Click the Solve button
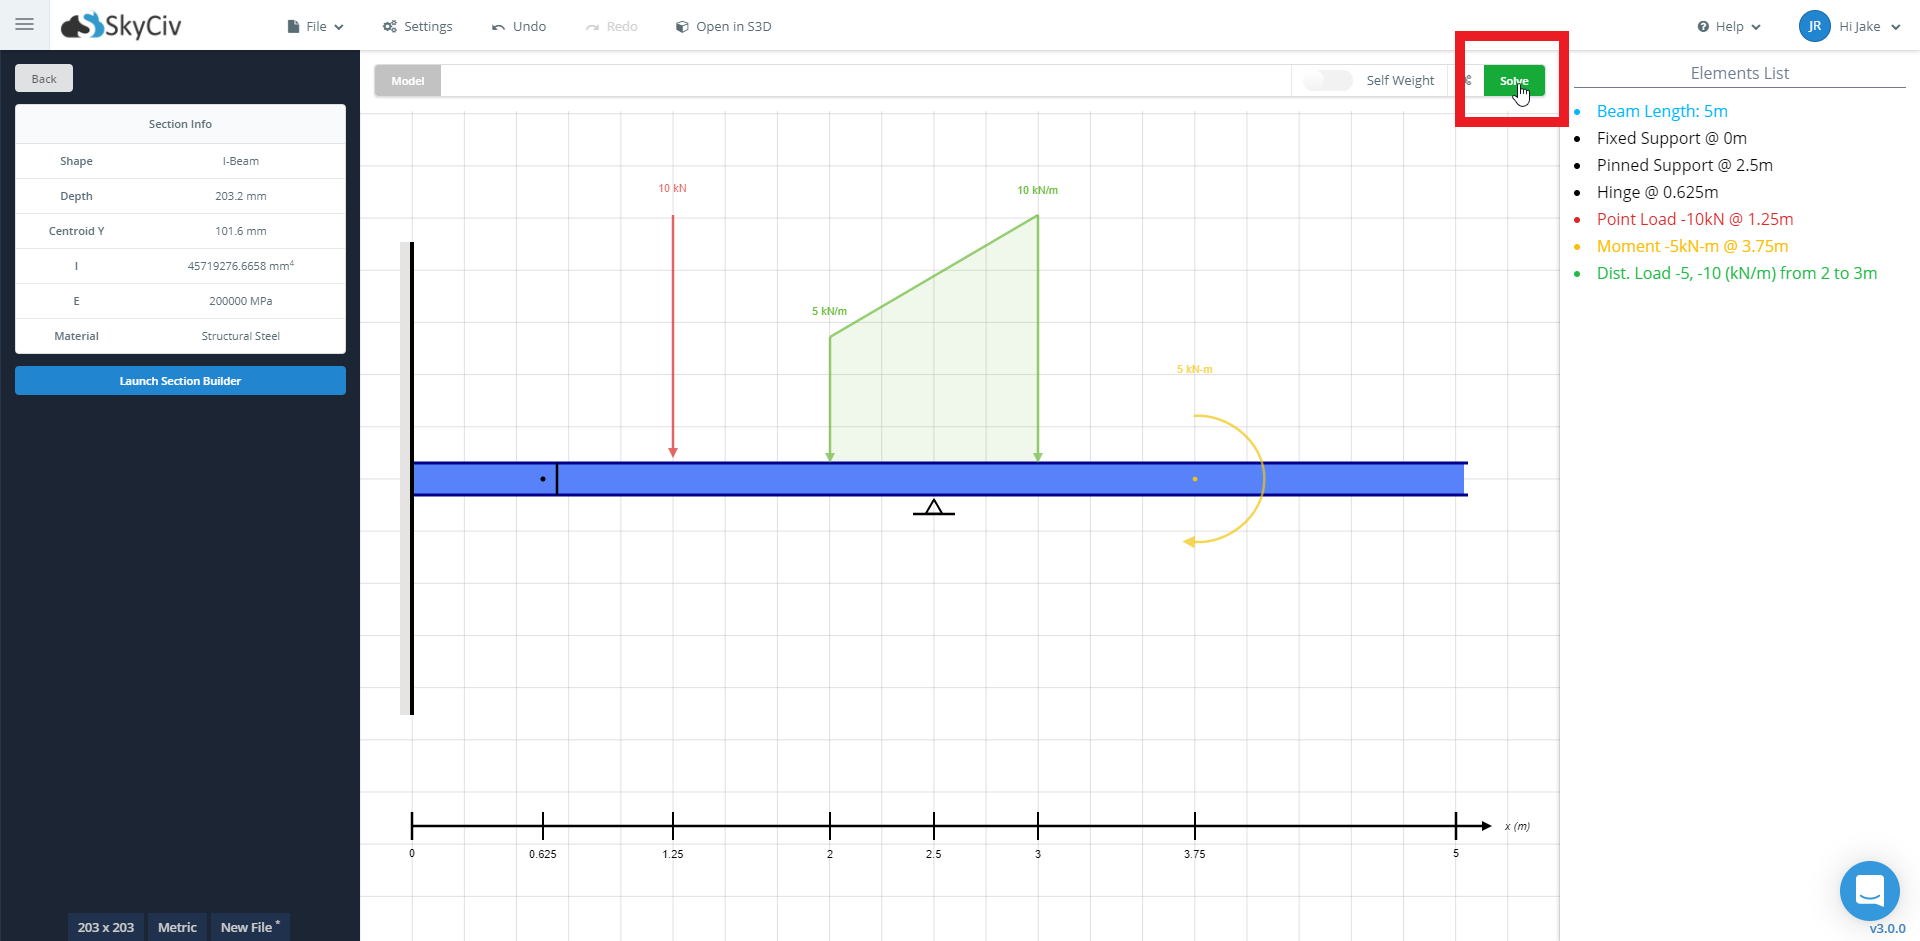Screen dimensions: 1920x941 (1514, 81)
